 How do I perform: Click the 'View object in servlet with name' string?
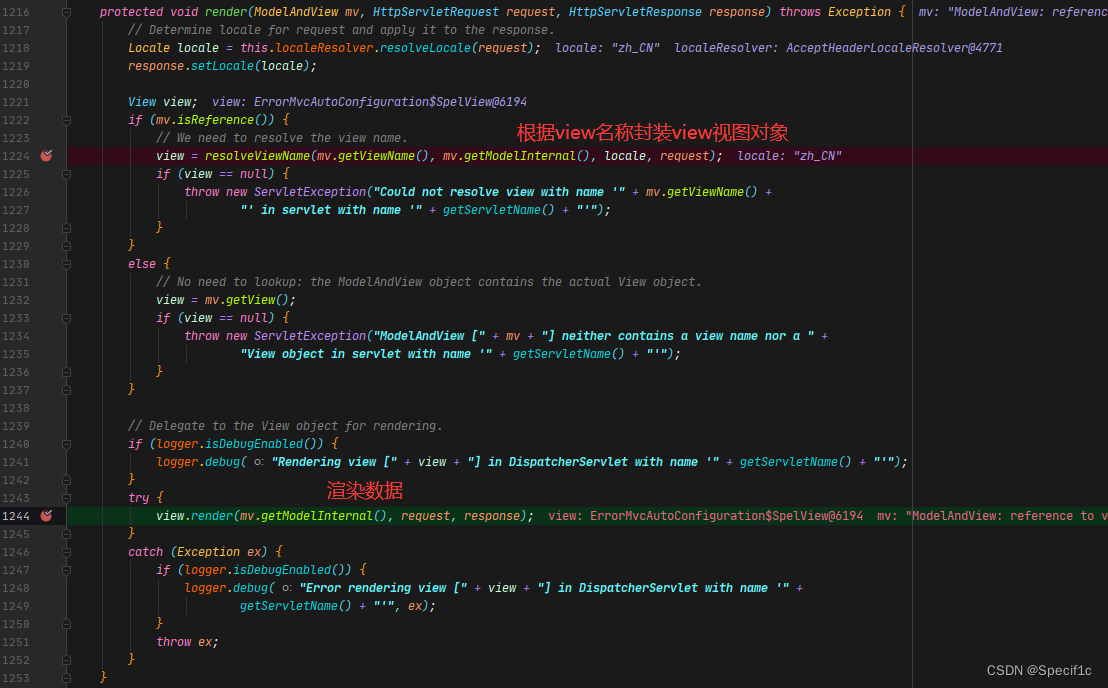[x=366, y=354]
